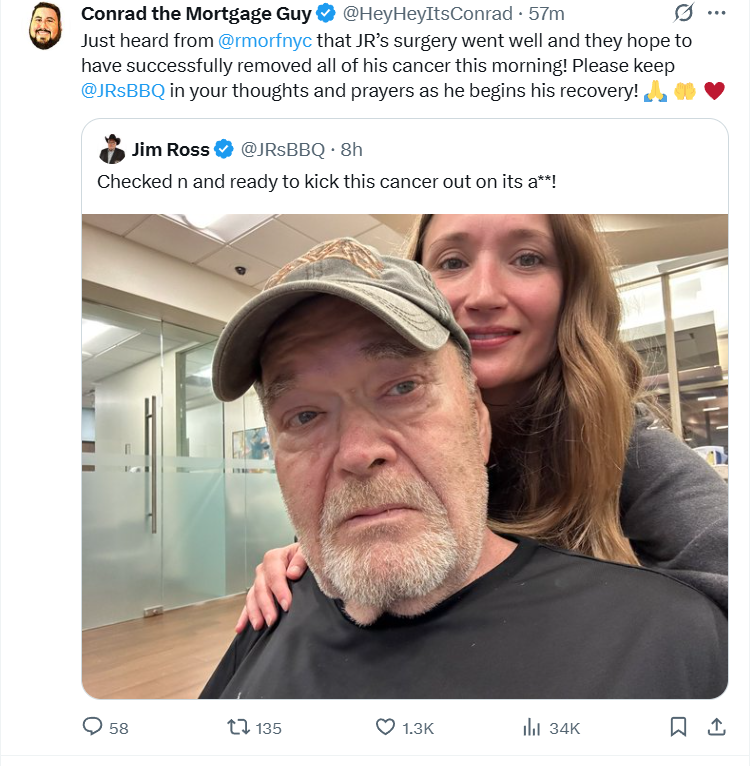The width and height of the screenshot is (755, 766).
Task: Click Conrad's profile avatar
Action: [46, 26]
